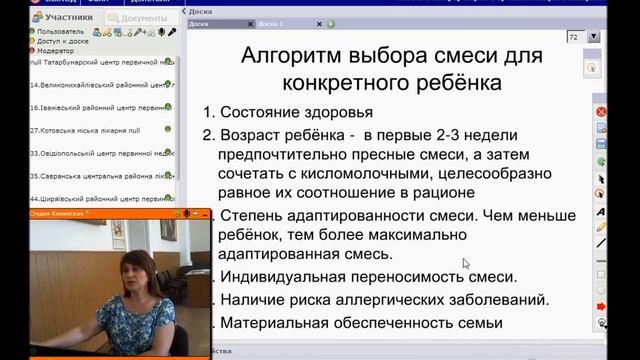This screenshot has width=640, height=360.
Task: Select the arrow pointer tool
Action: tap(601, 178)
